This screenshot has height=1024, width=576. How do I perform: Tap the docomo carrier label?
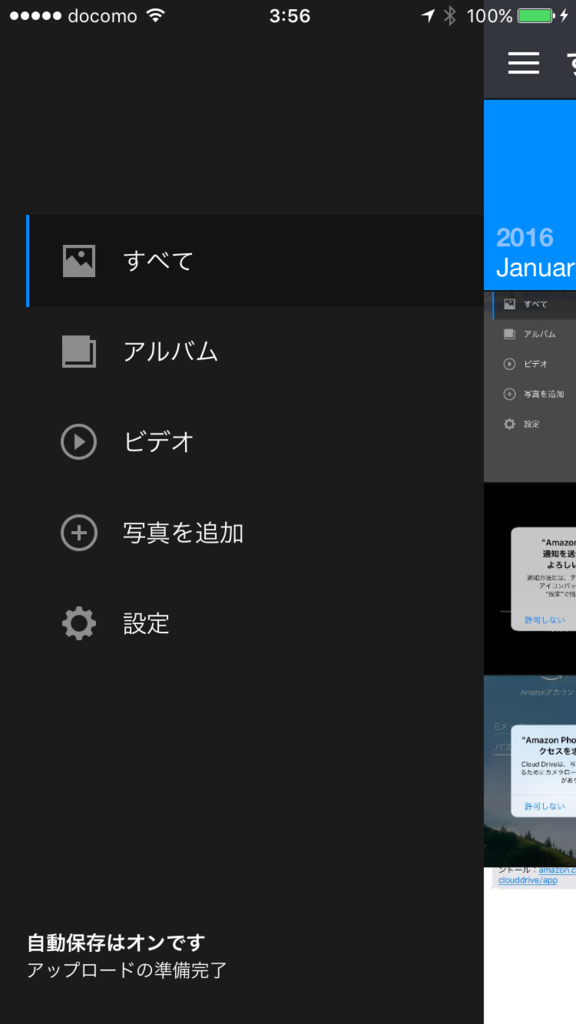point(103,16)
